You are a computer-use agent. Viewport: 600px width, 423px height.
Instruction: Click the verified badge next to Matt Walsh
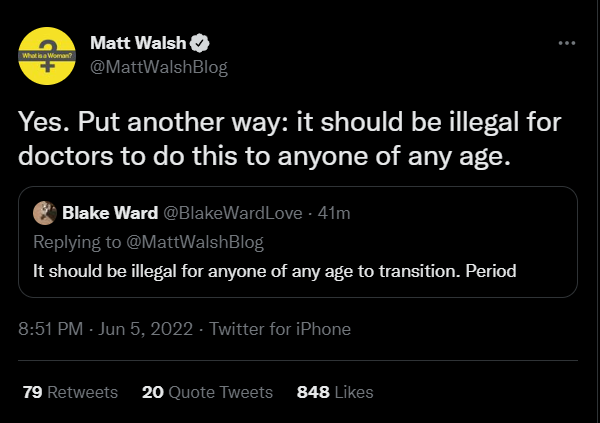200,45
